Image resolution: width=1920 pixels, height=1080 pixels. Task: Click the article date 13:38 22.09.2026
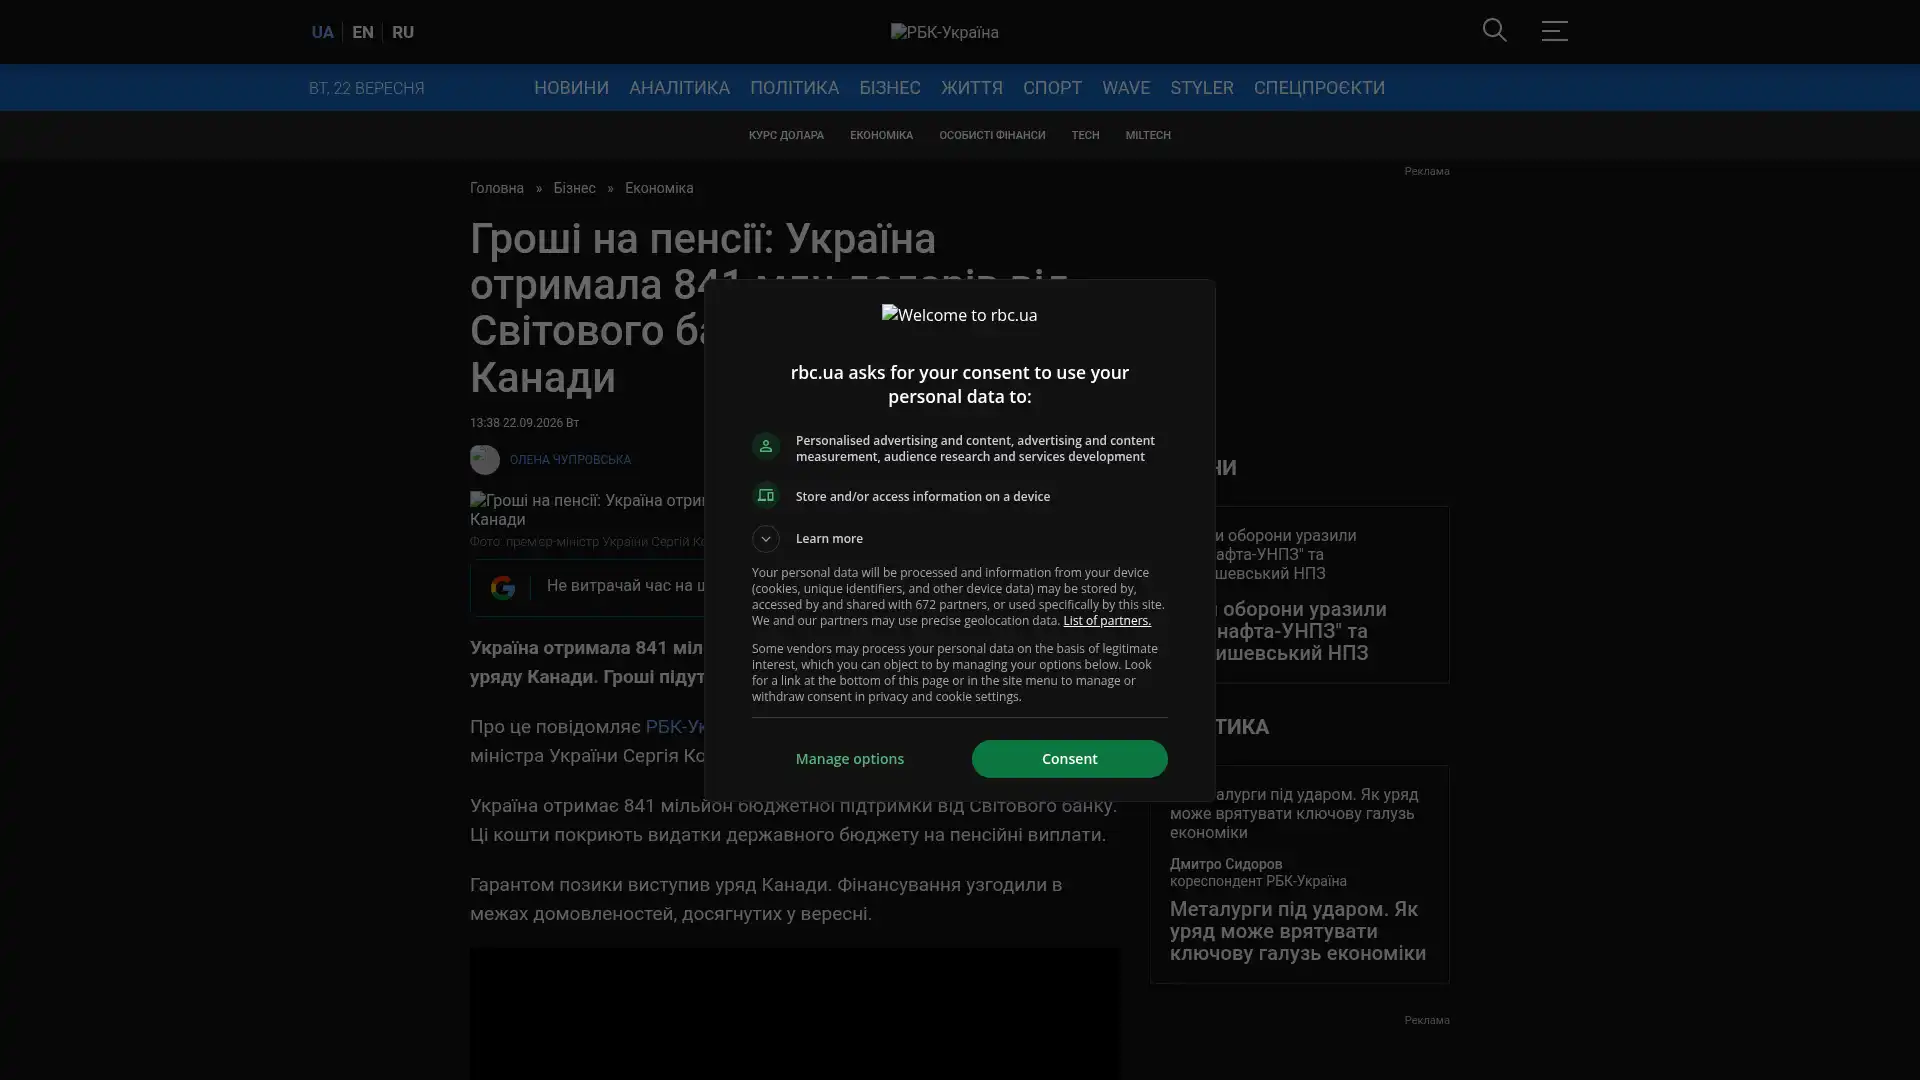pos(524,423)
